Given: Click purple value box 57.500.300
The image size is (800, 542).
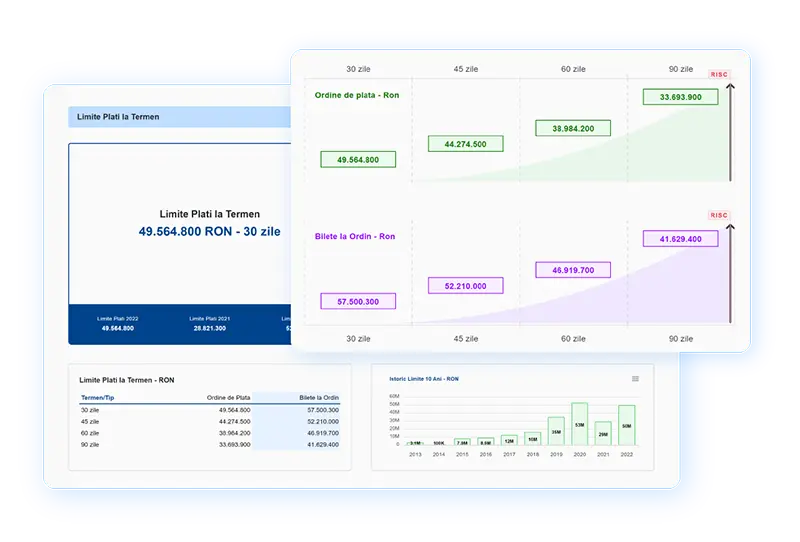Looking at the screenshot, I should [x=357, y=301].
